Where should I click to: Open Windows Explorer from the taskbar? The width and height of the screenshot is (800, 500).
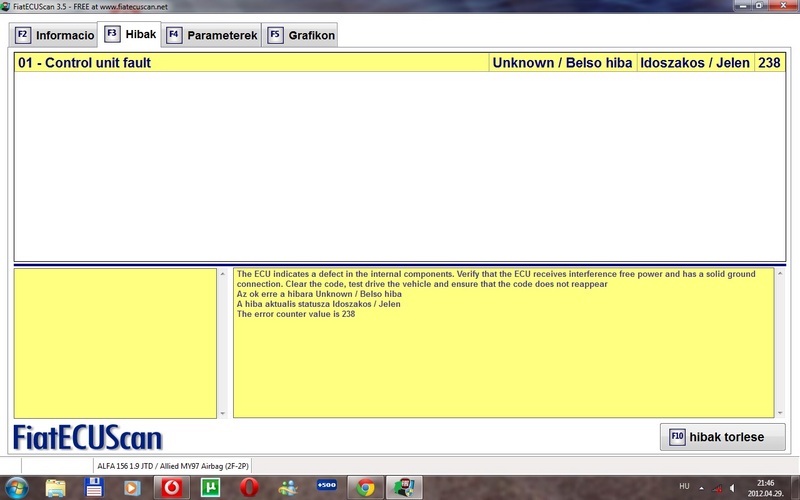coord(56,487)
